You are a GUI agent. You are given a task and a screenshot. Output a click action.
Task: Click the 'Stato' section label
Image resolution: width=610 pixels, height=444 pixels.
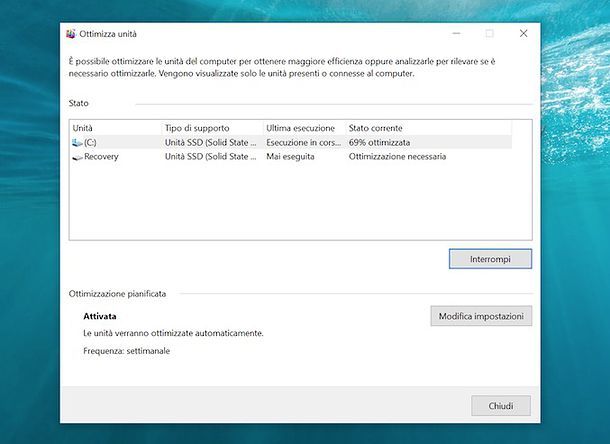[x=79, y=103]
